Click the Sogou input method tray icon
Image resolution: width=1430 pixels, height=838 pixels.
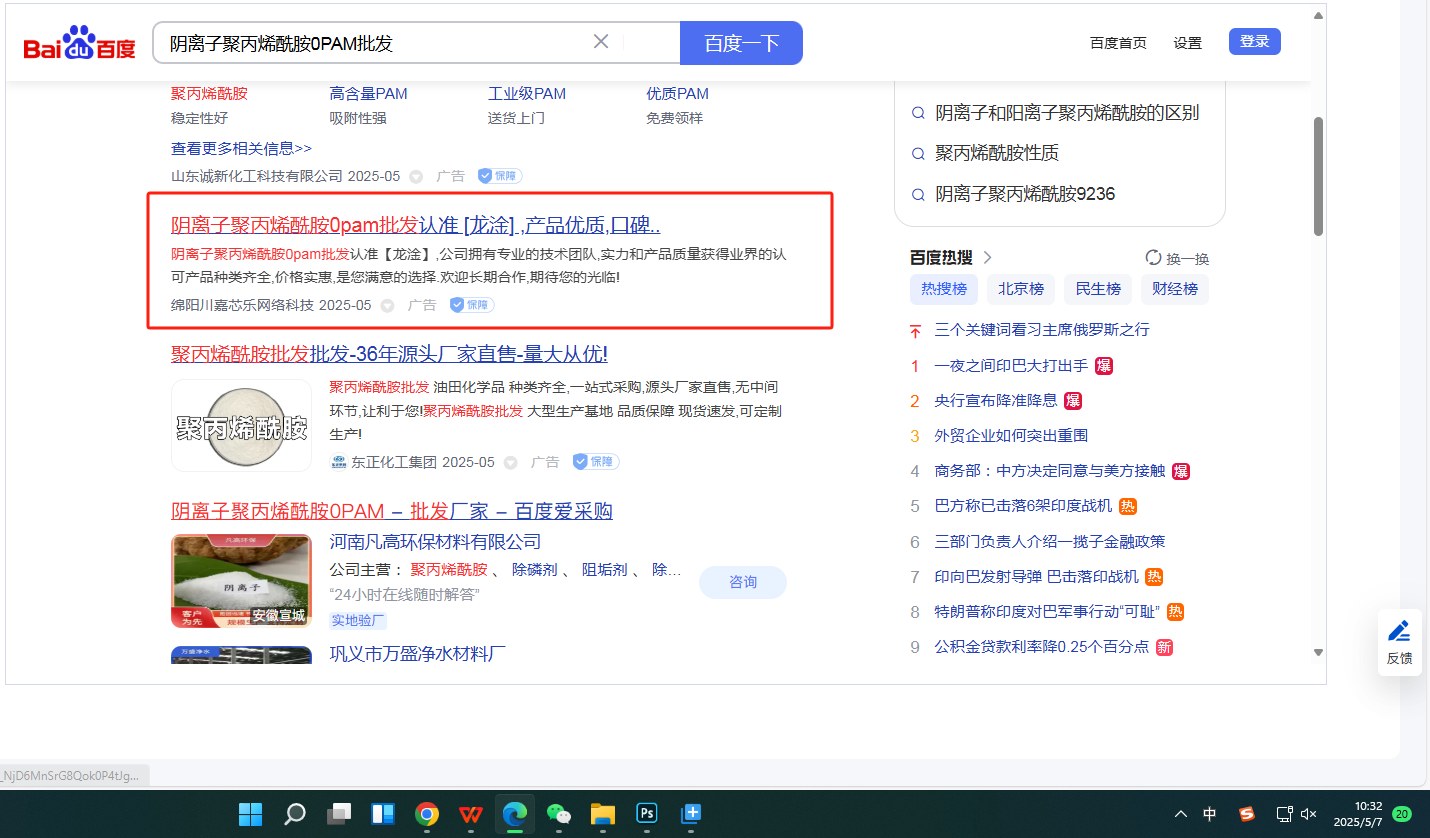tap(1246, 814)
